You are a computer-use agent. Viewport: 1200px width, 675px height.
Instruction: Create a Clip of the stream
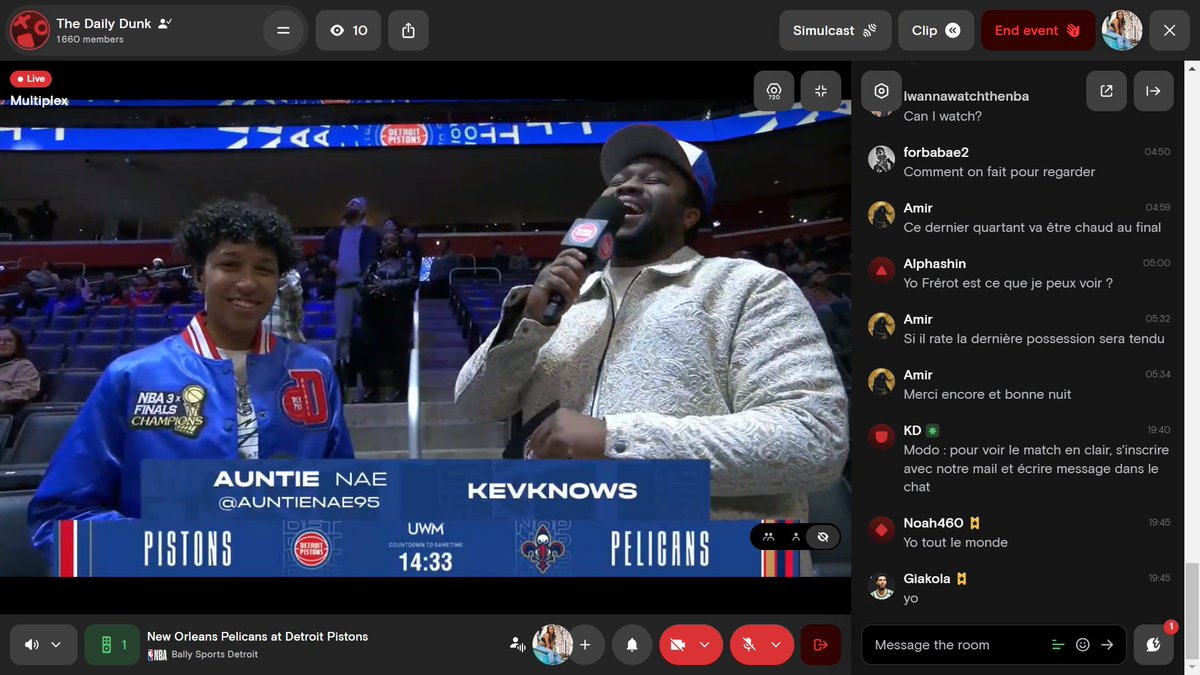click(x=936, y=30)
